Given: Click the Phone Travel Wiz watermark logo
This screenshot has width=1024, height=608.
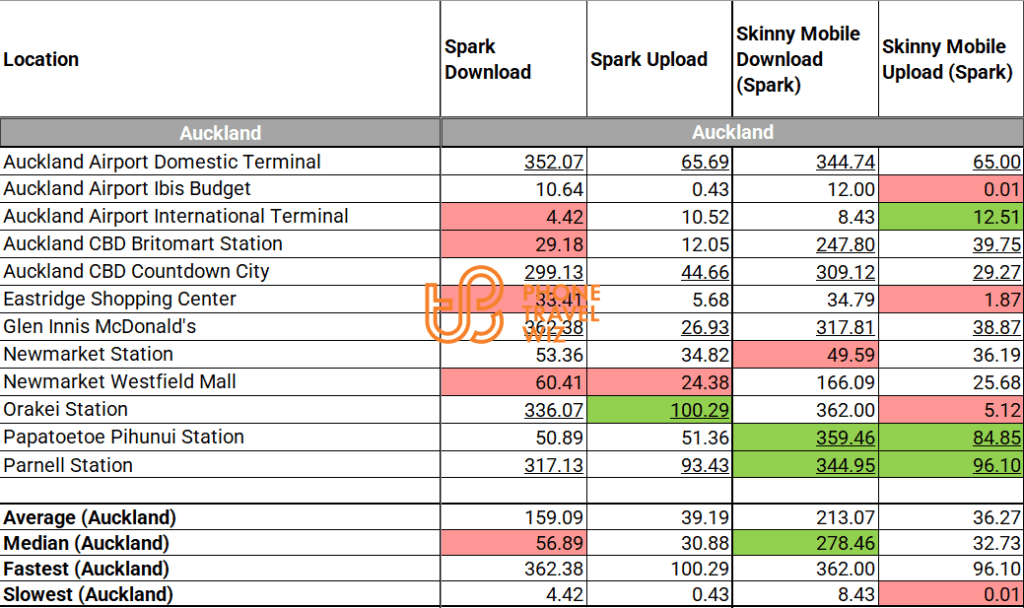Looking at the screenshot, I should click(510, 307).
